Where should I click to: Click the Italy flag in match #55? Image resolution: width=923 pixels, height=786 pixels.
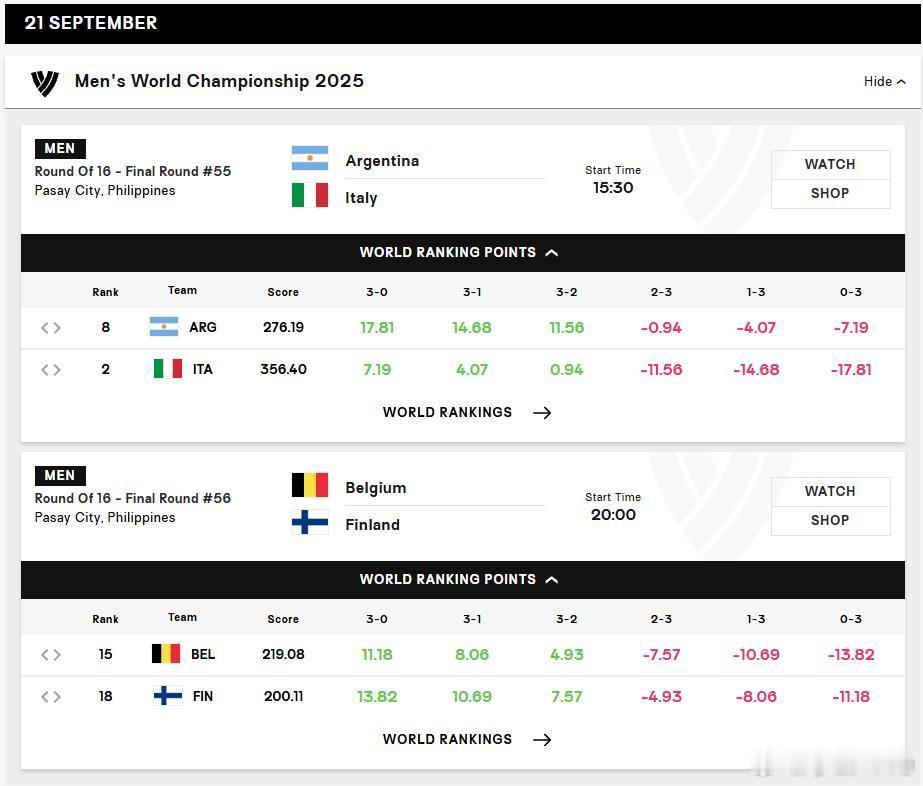coord(310,195)
